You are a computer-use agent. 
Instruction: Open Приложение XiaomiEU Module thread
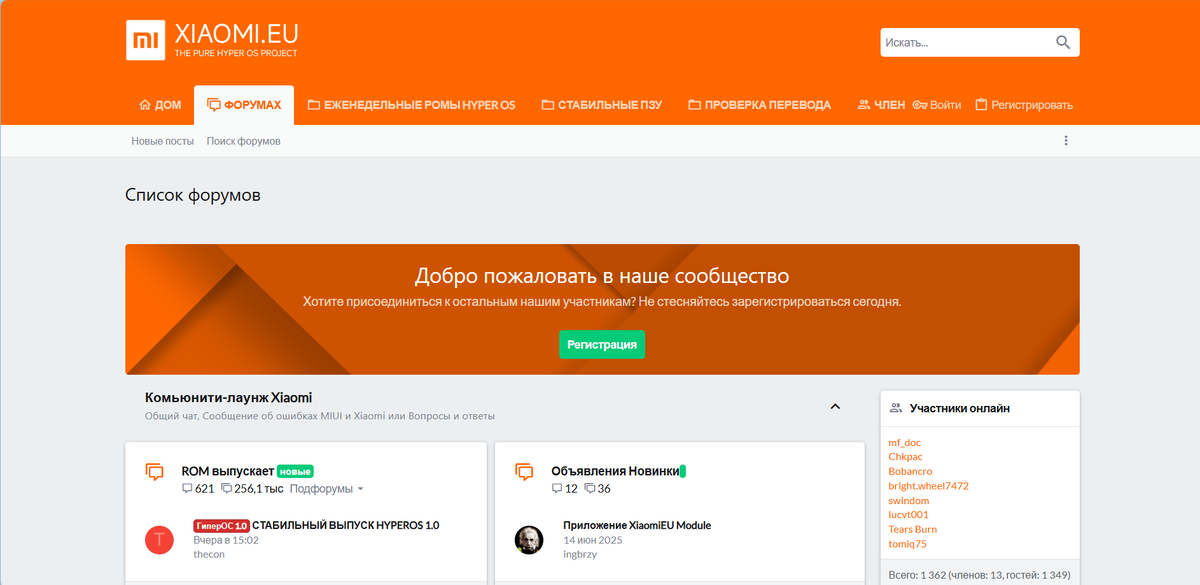pos(637,525)
